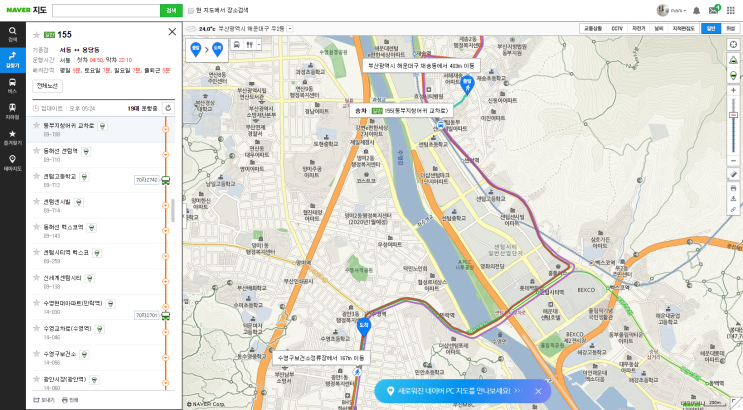
Task: Toggle the street view pin icon on map
Action: [734, 75]
